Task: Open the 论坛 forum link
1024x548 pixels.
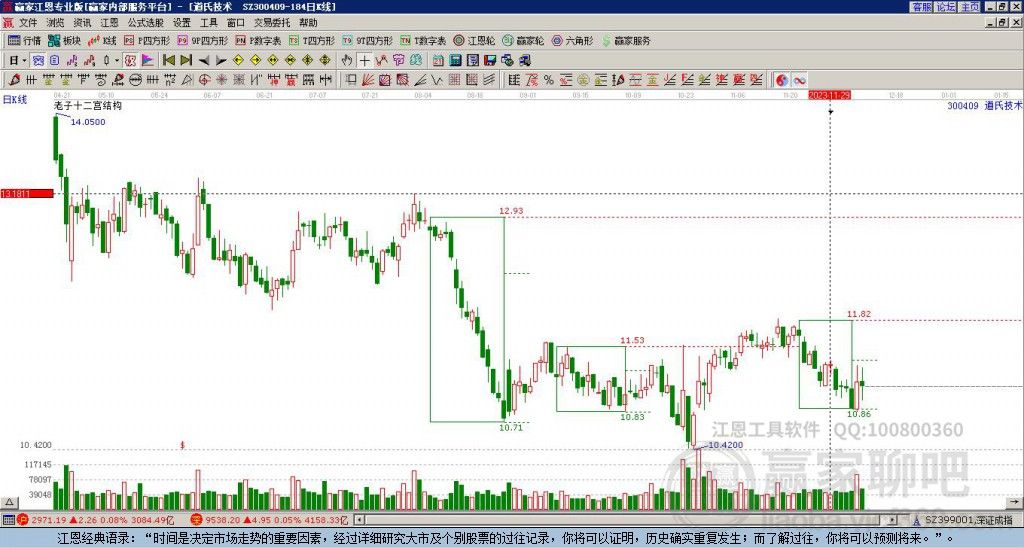Action: tap(945, 6)
